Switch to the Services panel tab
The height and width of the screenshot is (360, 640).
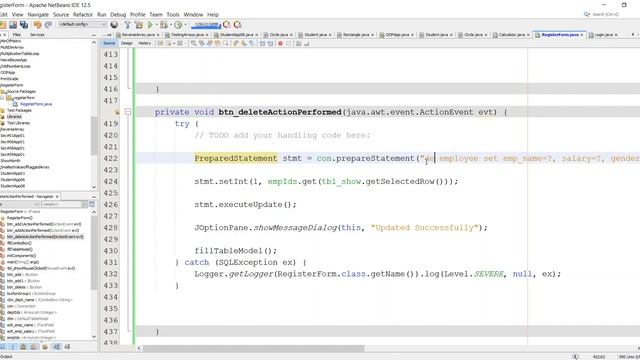(37, 35)
